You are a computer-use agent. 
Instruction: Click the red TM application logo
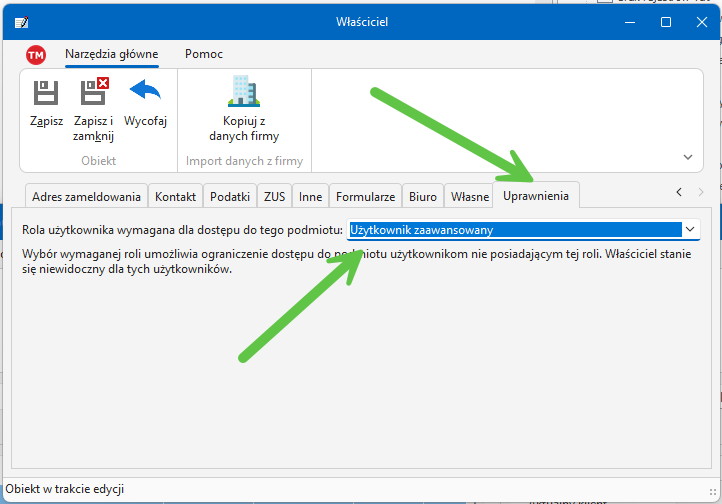tap(36, 55)
